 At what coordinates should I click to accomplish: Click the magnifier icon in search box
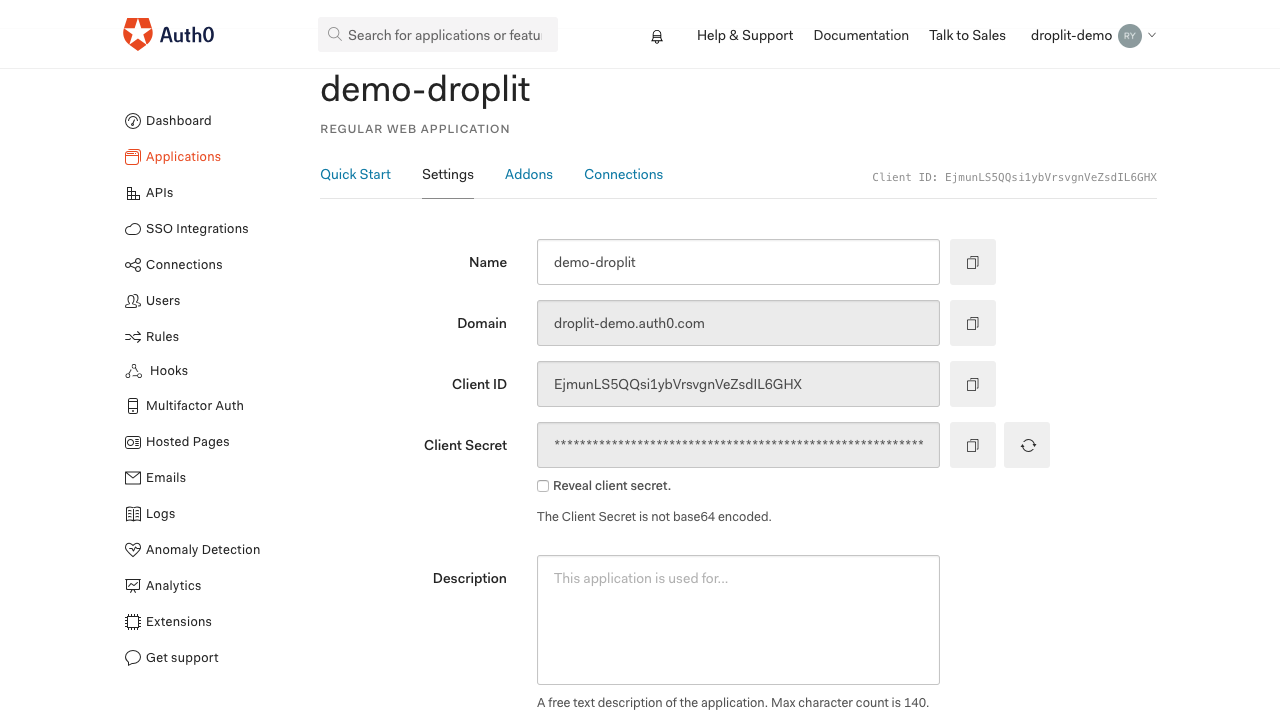(x=335, y=34)
